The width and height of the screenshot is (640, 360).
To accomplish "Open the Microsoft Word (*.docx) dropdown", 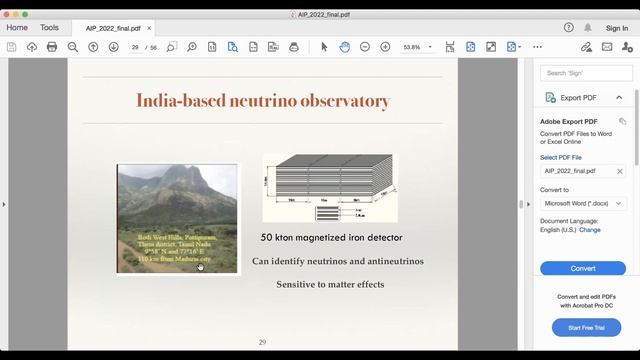I will click(583, 203).
